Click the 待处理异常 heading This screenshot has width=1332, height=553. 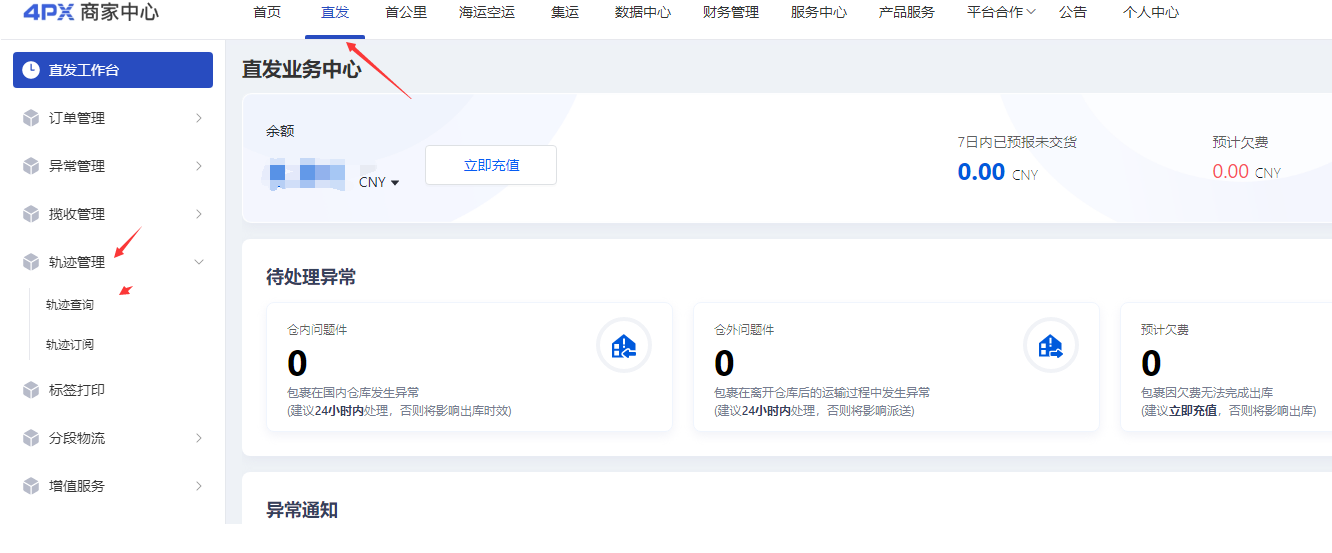coord(311,277)
